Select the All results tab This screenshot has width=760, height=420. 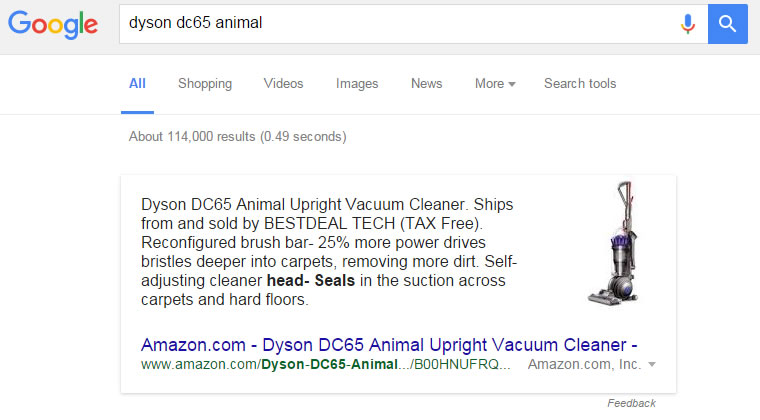(137, 84)
